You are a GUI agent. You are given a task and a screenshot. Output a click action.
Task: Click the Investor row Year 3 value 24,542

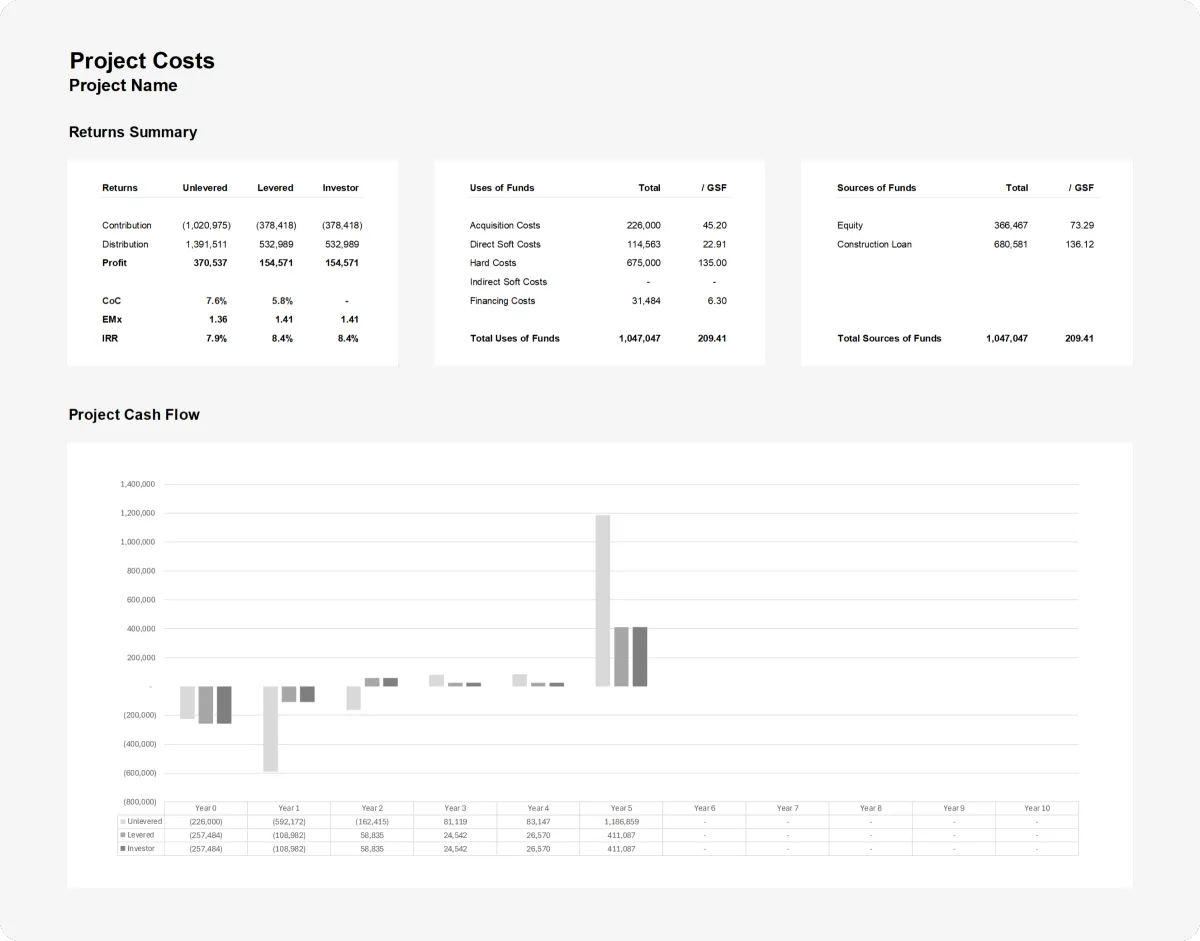coord(455,848)
